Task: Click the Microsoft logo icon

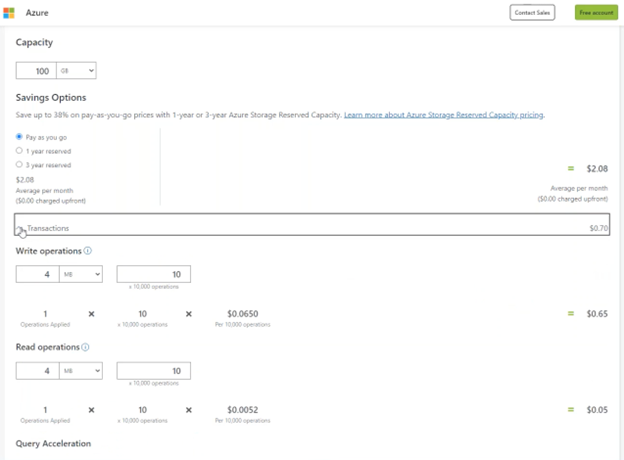Action: tap(9, 13)
